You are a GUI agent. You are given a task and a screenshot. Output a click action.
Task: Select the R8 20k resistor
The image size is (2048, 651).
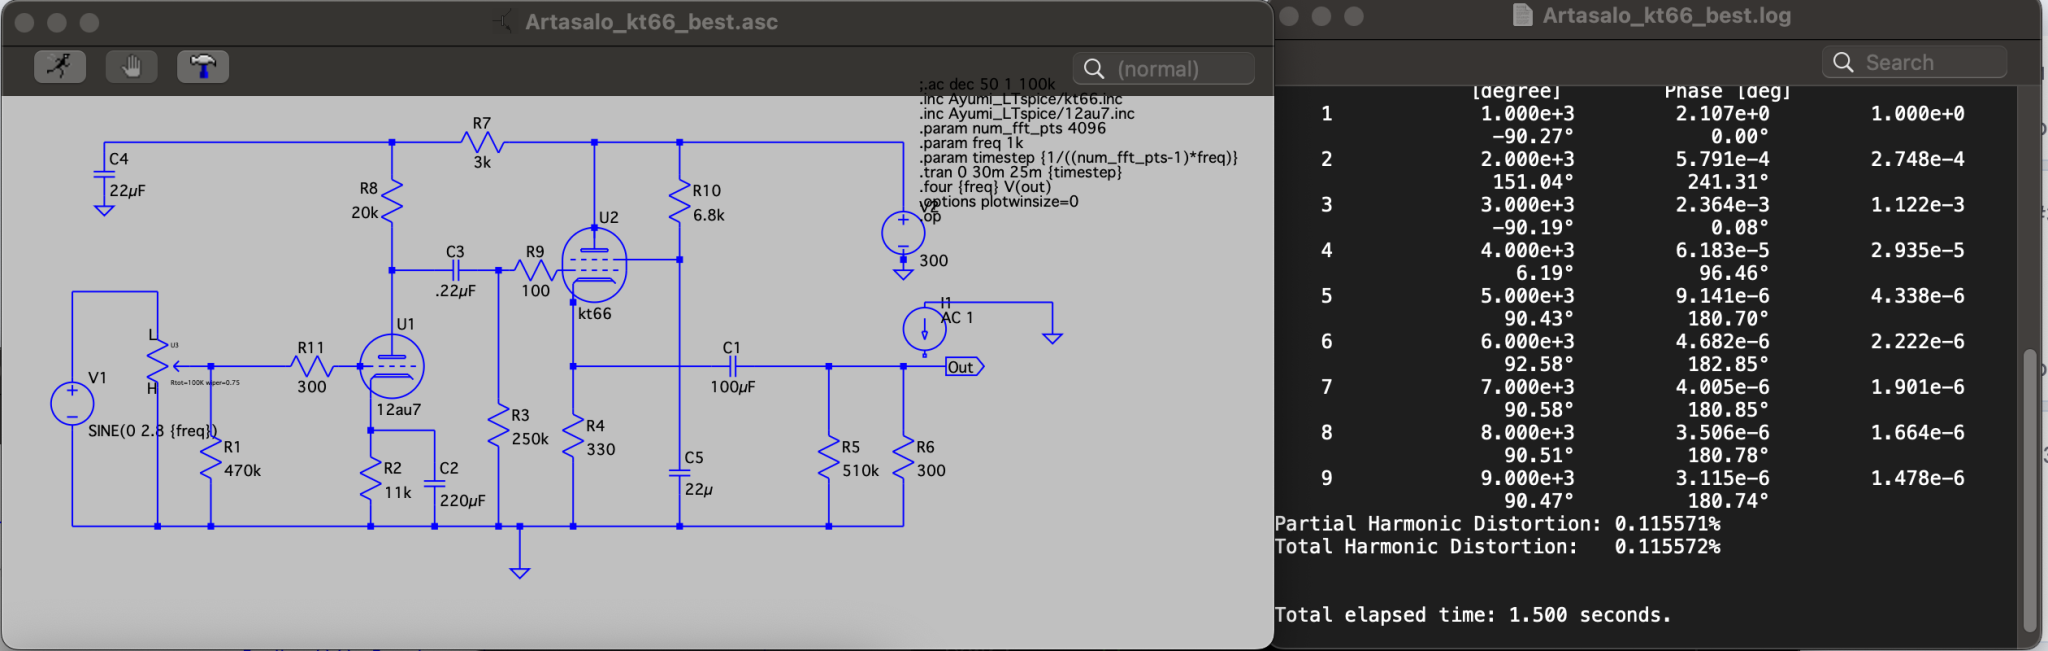point(391,201)
